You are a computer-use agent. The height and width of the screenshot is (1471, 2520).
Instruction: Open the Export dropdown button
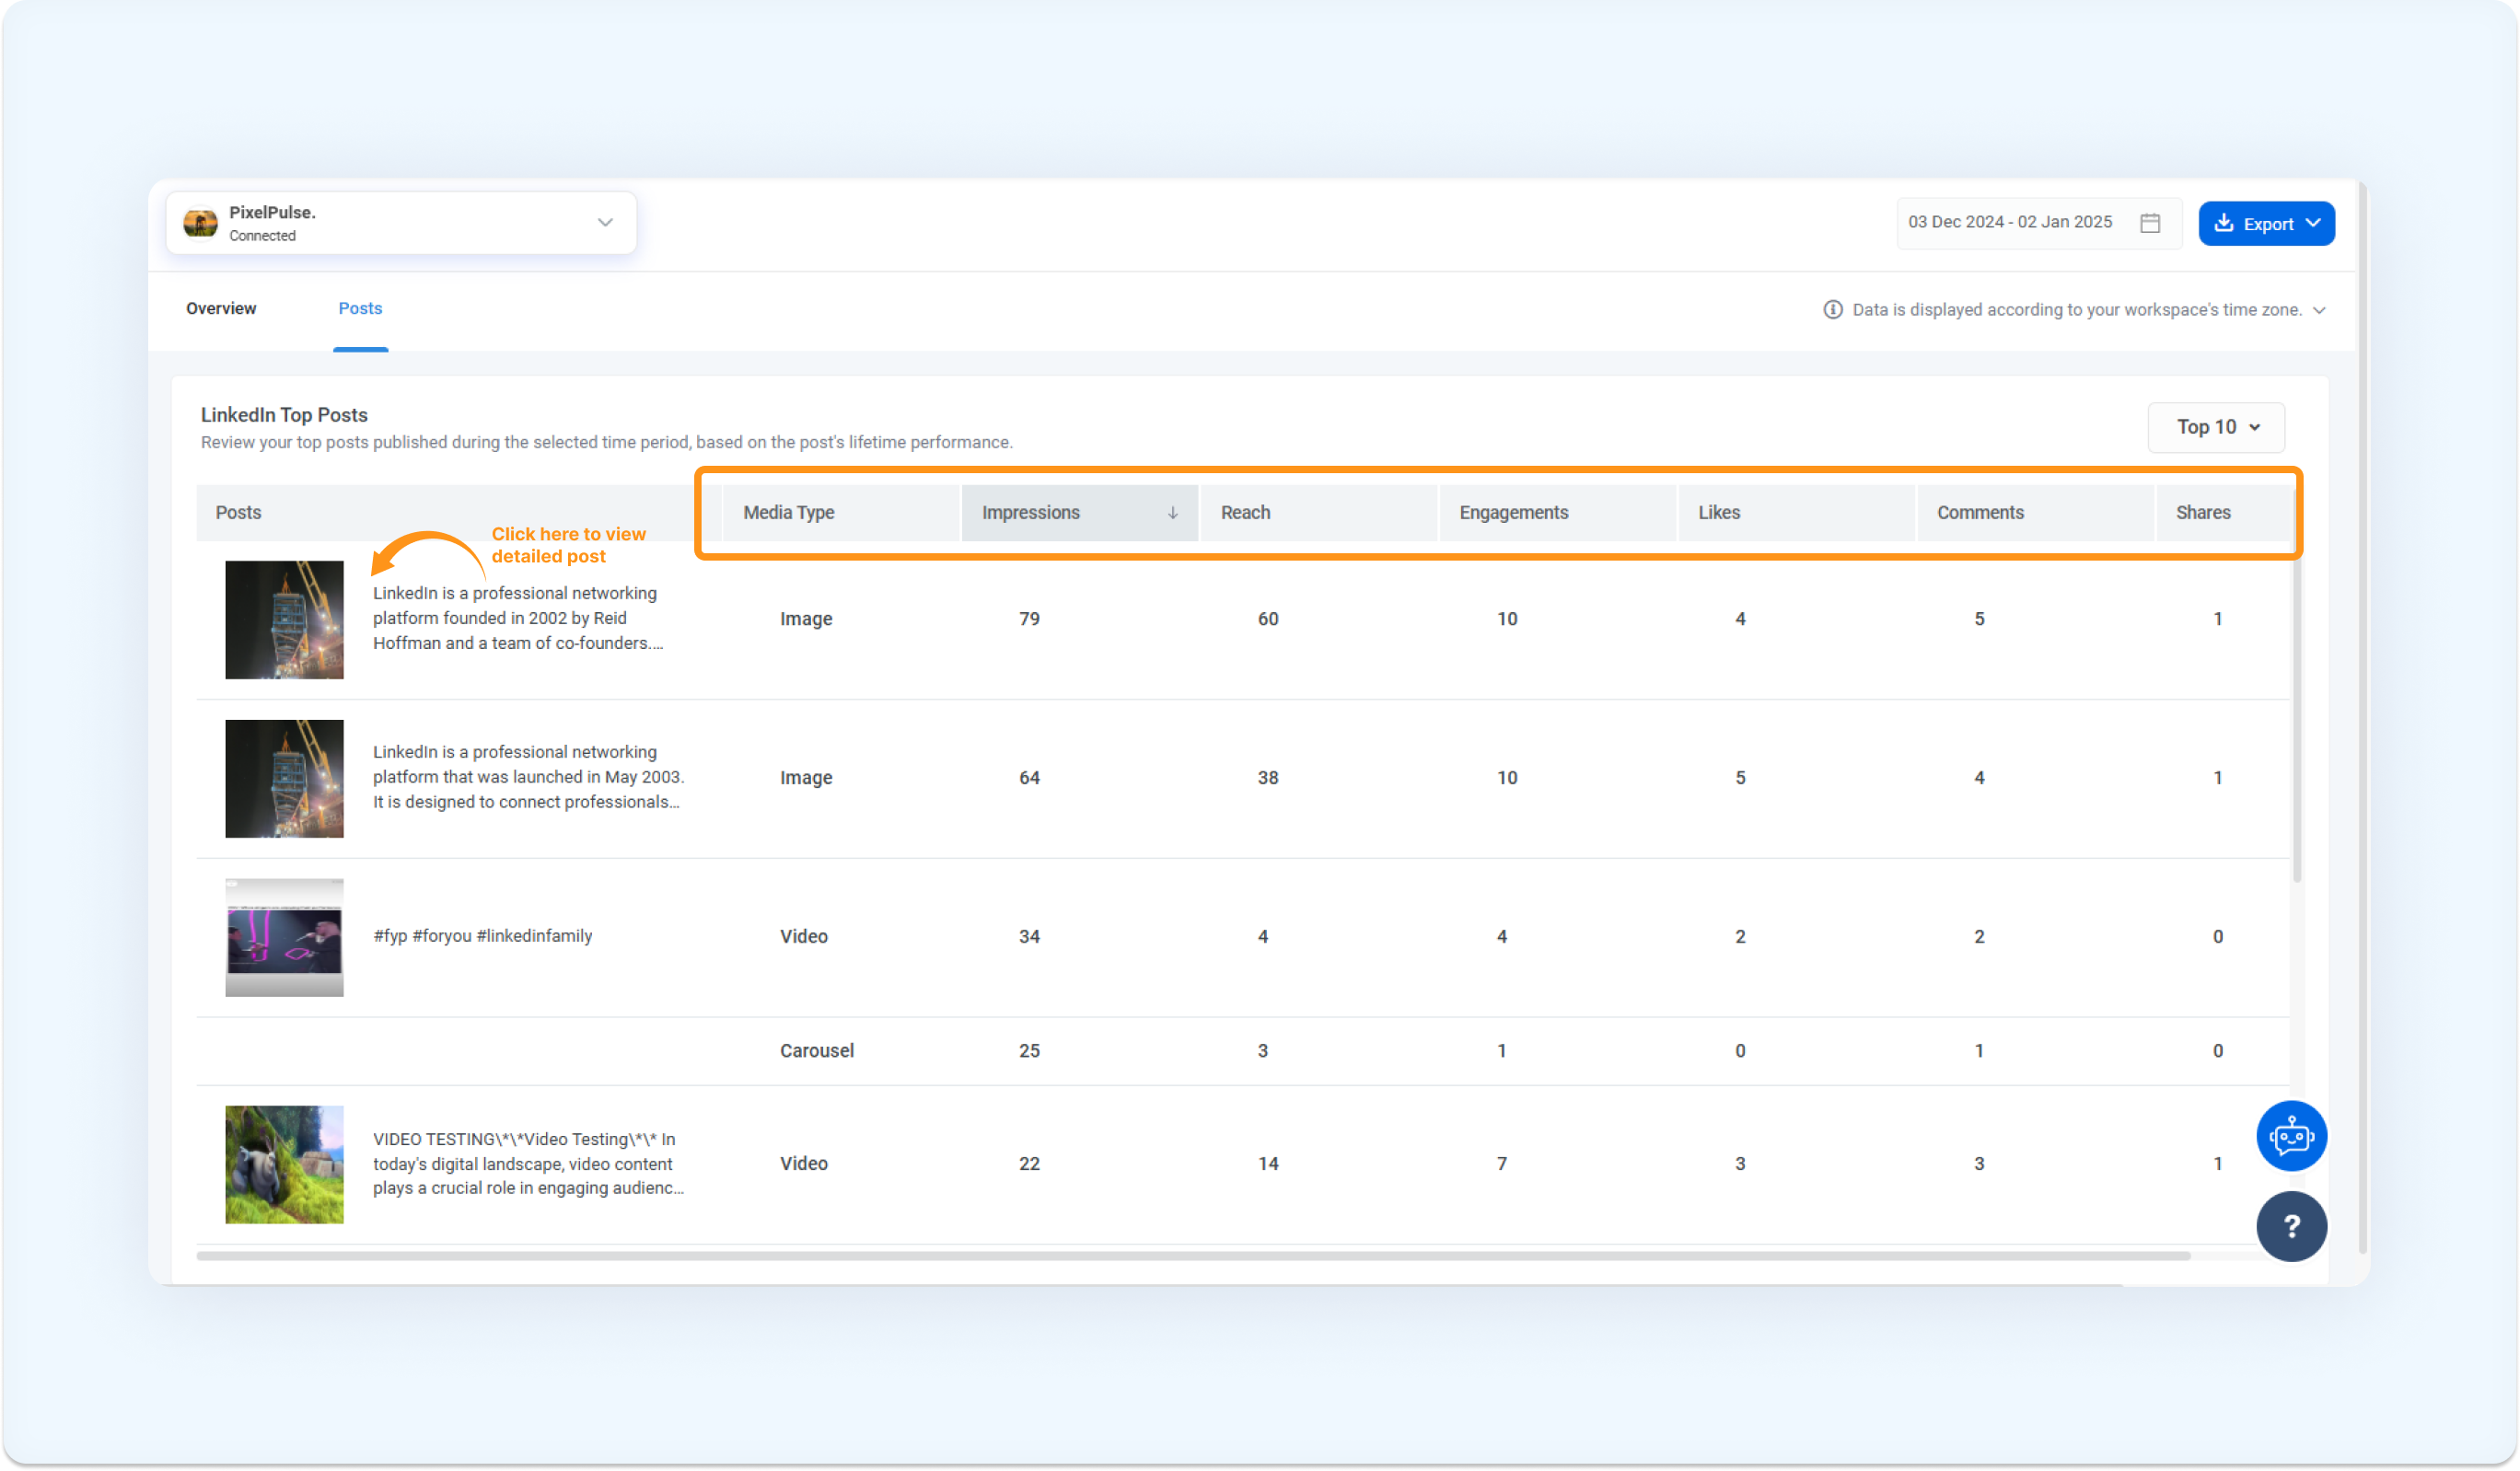tap(2266, 223)
